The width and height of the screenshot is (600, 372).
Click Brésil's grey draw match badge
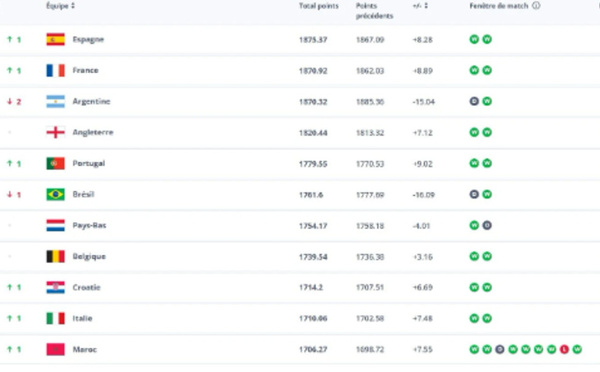tap(474, 194)
